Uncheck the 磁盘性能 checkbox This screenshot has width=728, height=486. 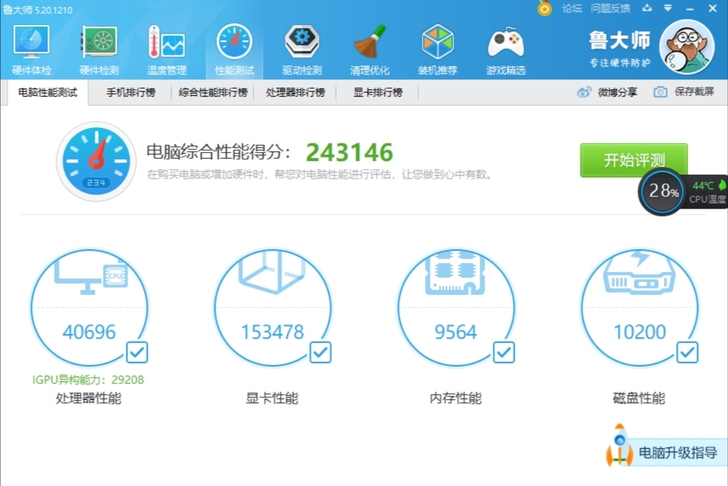coord(687,352)
